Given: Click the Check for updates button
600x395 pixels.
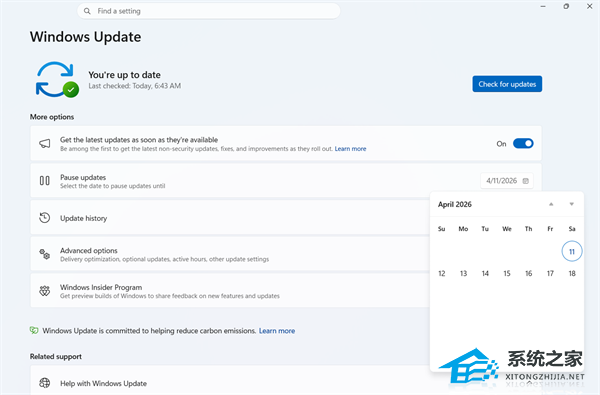Looking at the screenshot, I should (507, 84).
